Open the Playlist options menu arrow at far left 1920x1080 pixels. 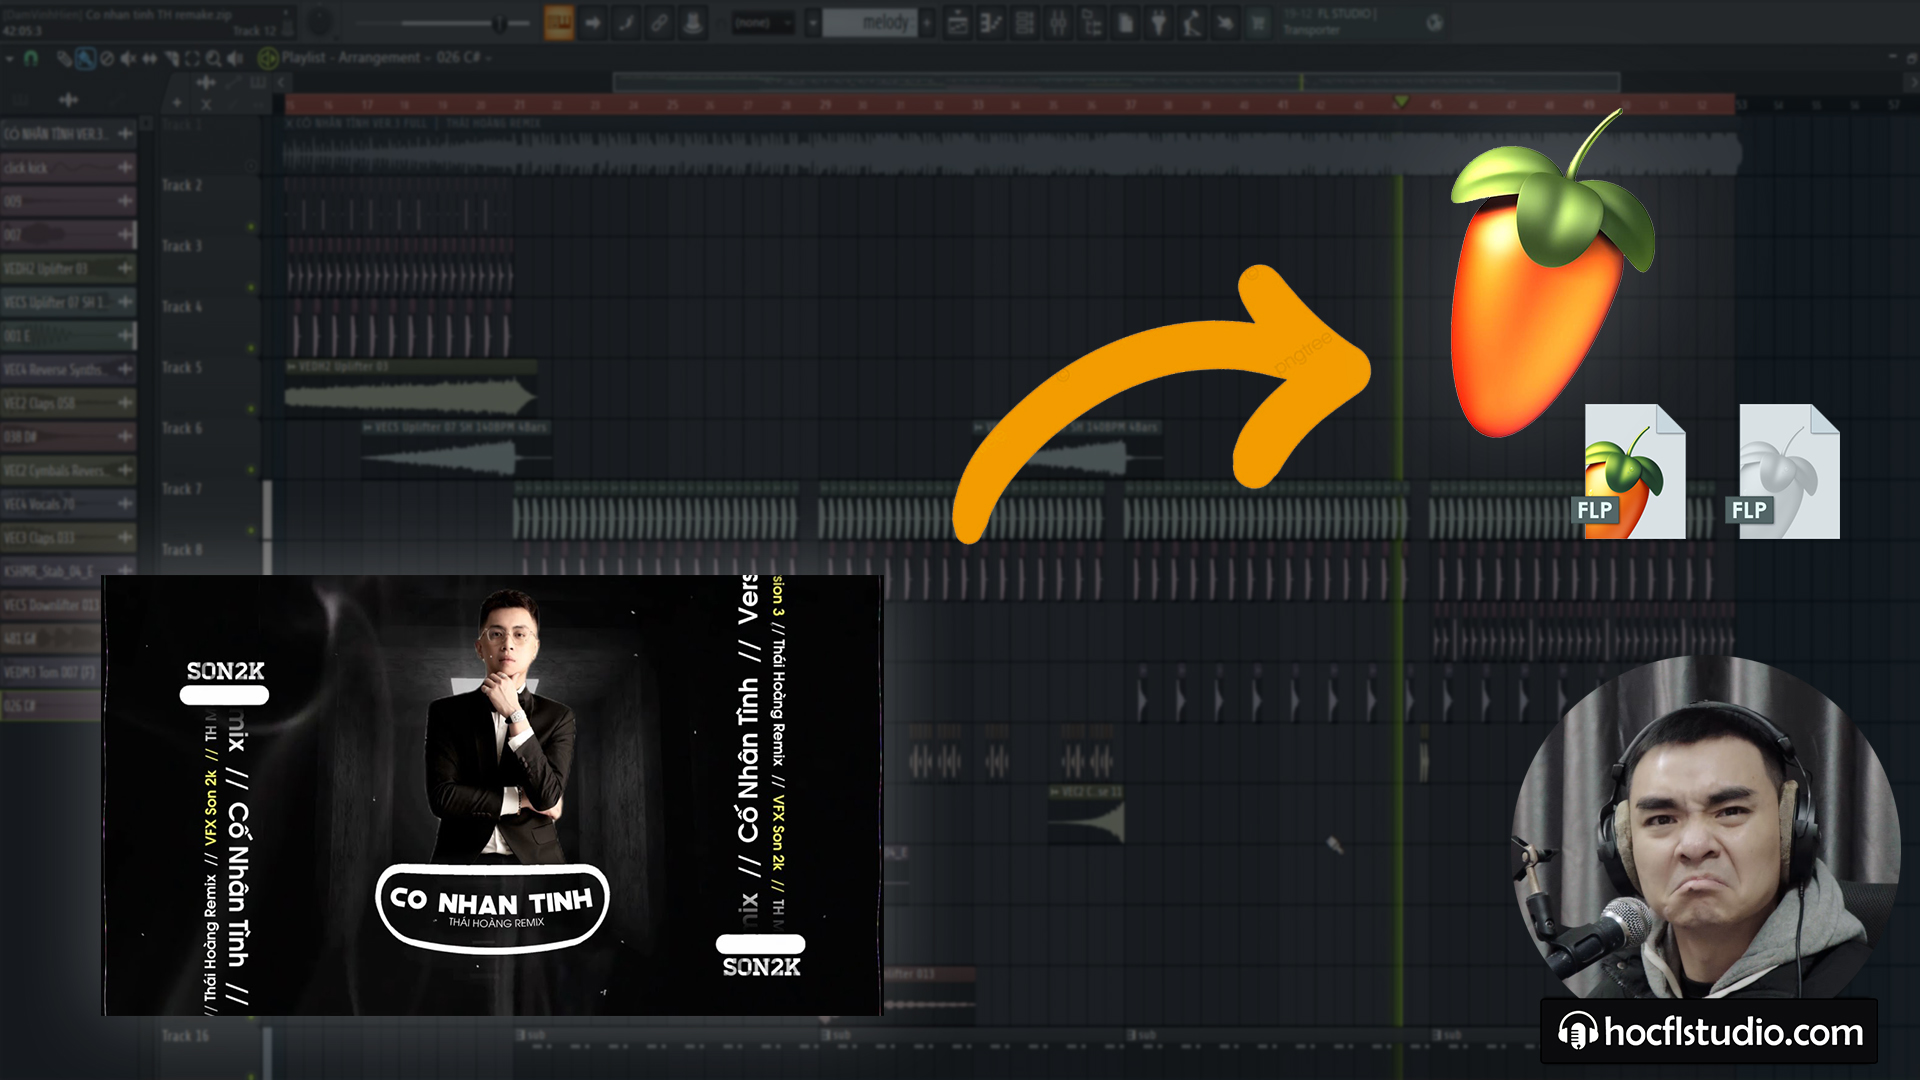click(10, 59)
